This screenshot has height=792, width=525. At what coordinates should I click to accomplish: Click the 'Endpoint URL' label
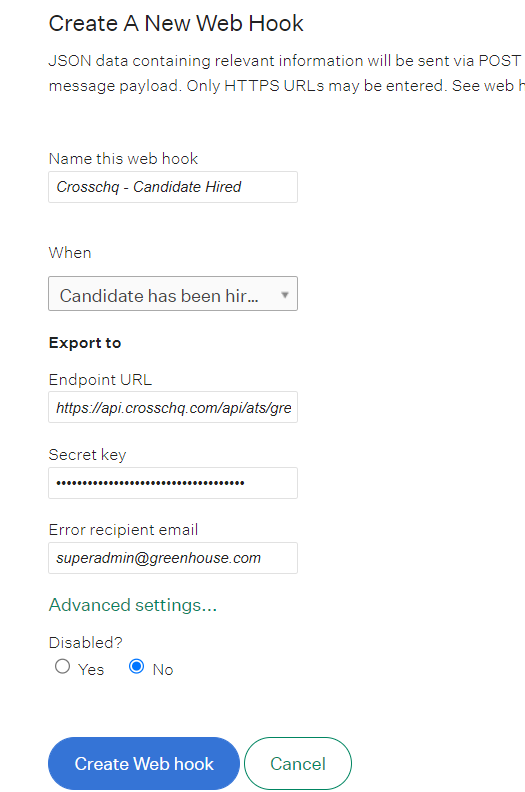click(100, 379)
